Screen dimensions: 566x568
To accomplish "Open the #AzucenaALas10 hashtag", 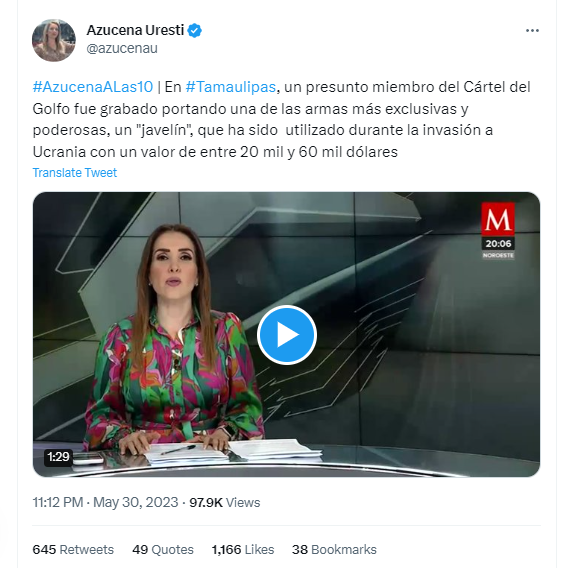I will pyautogui.click(x=93, y=87).
